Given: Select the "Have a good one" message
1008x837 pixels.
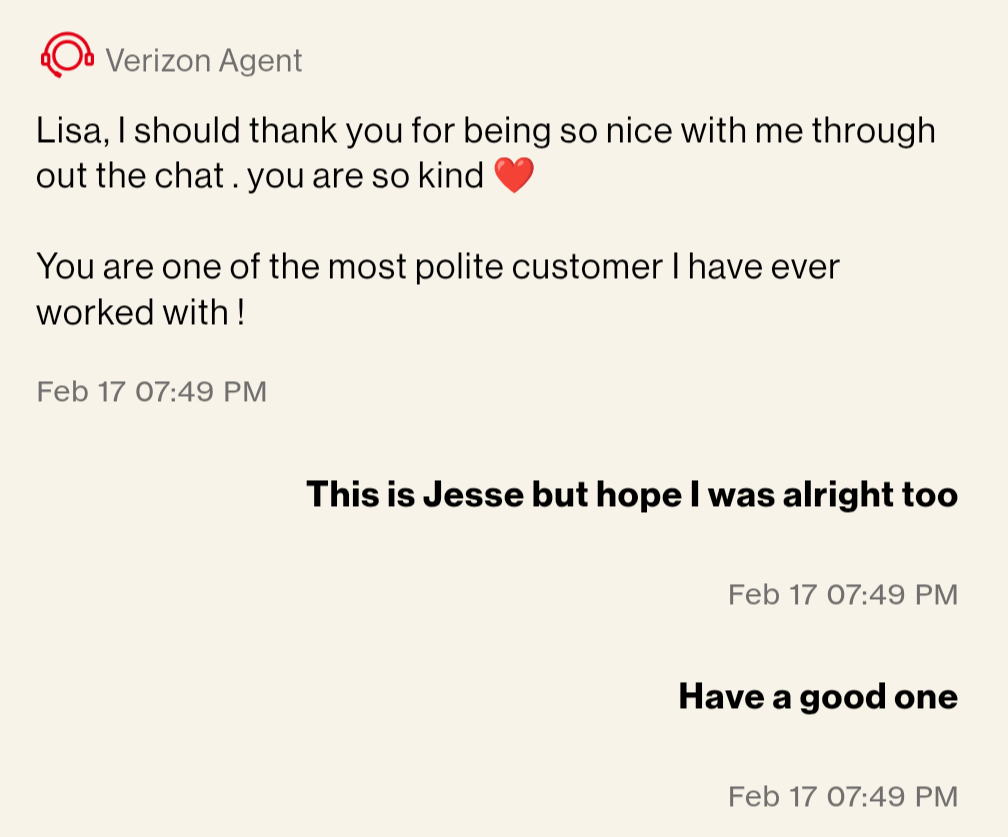Looking at the screenshot, I should (x=818, y=696).
